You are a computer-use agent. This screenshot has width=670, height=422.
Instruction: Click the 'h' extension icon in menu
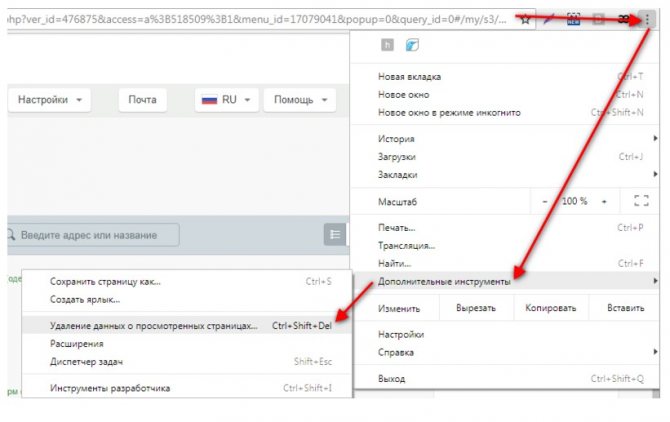click(389, 46)
